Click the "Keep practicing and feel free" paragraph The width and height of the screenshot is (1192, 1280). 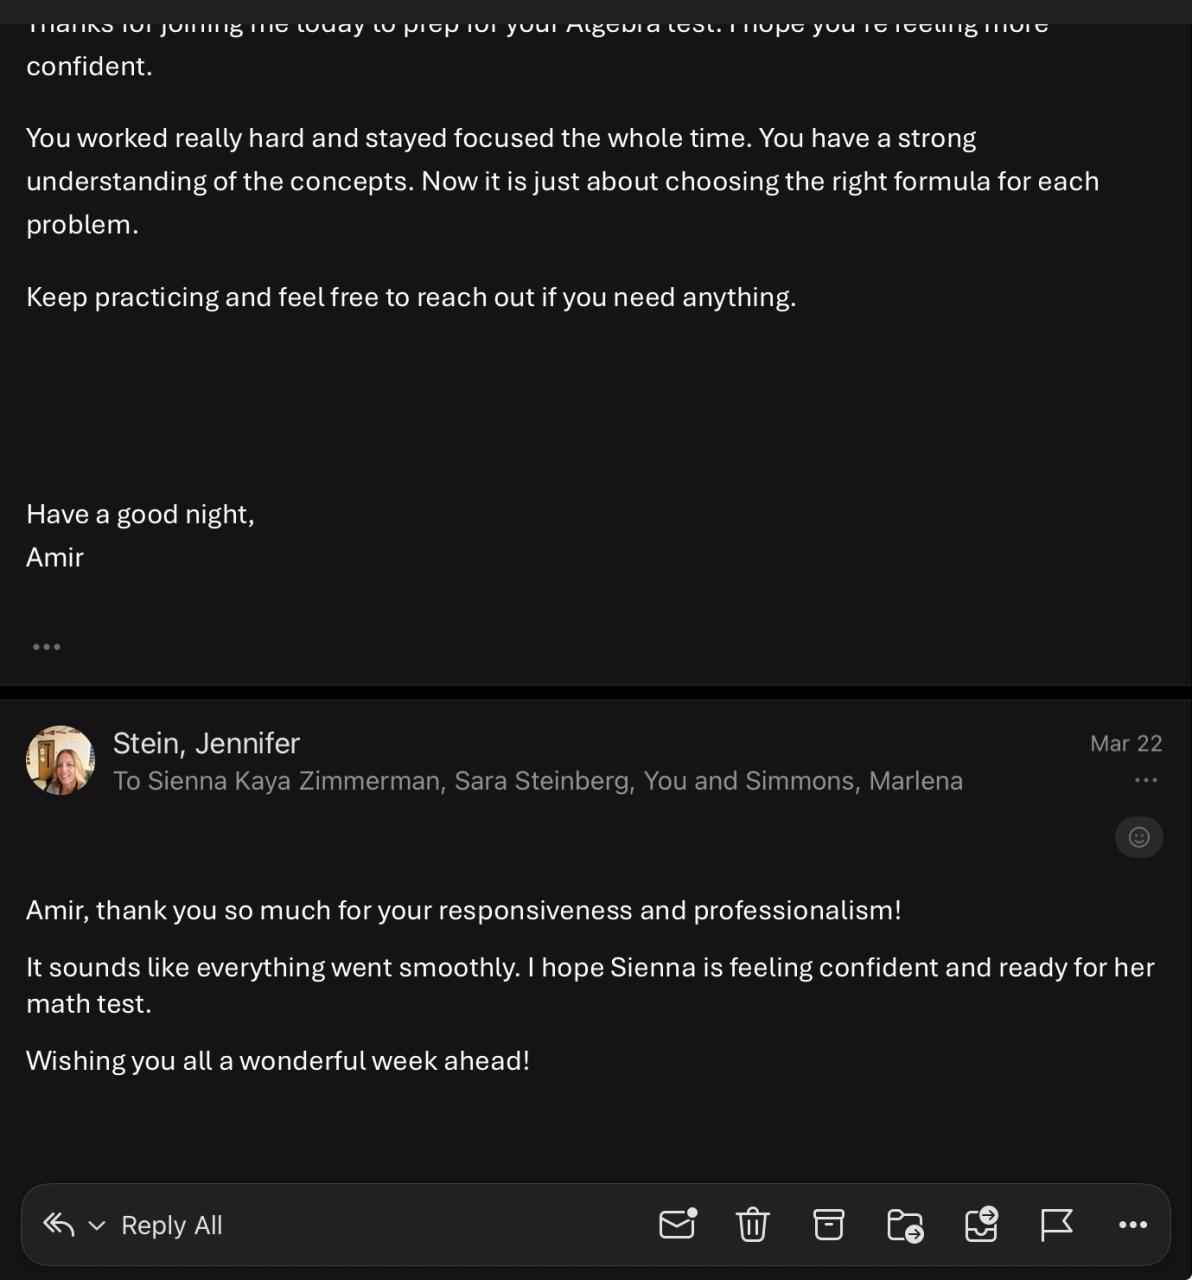(x=411, y=297)
